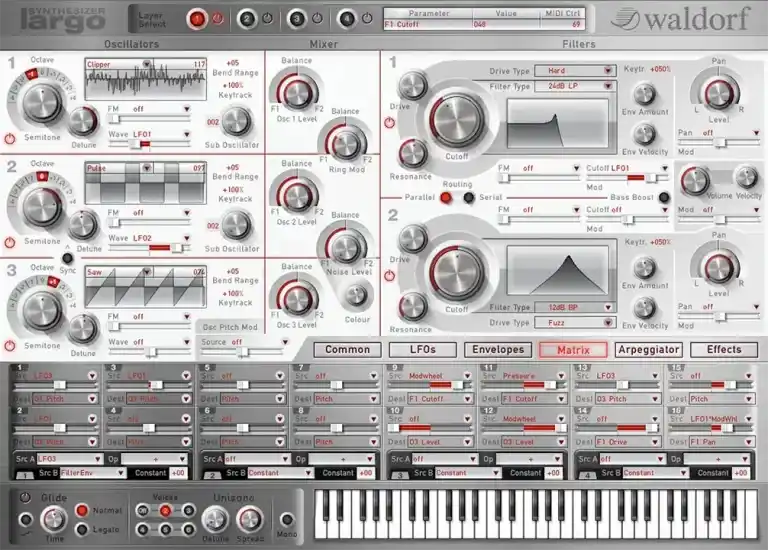Image resolution: width=768 pixels, height=550 pixels.
Task: Select Layer 2 button
Action: coord(247,20)
